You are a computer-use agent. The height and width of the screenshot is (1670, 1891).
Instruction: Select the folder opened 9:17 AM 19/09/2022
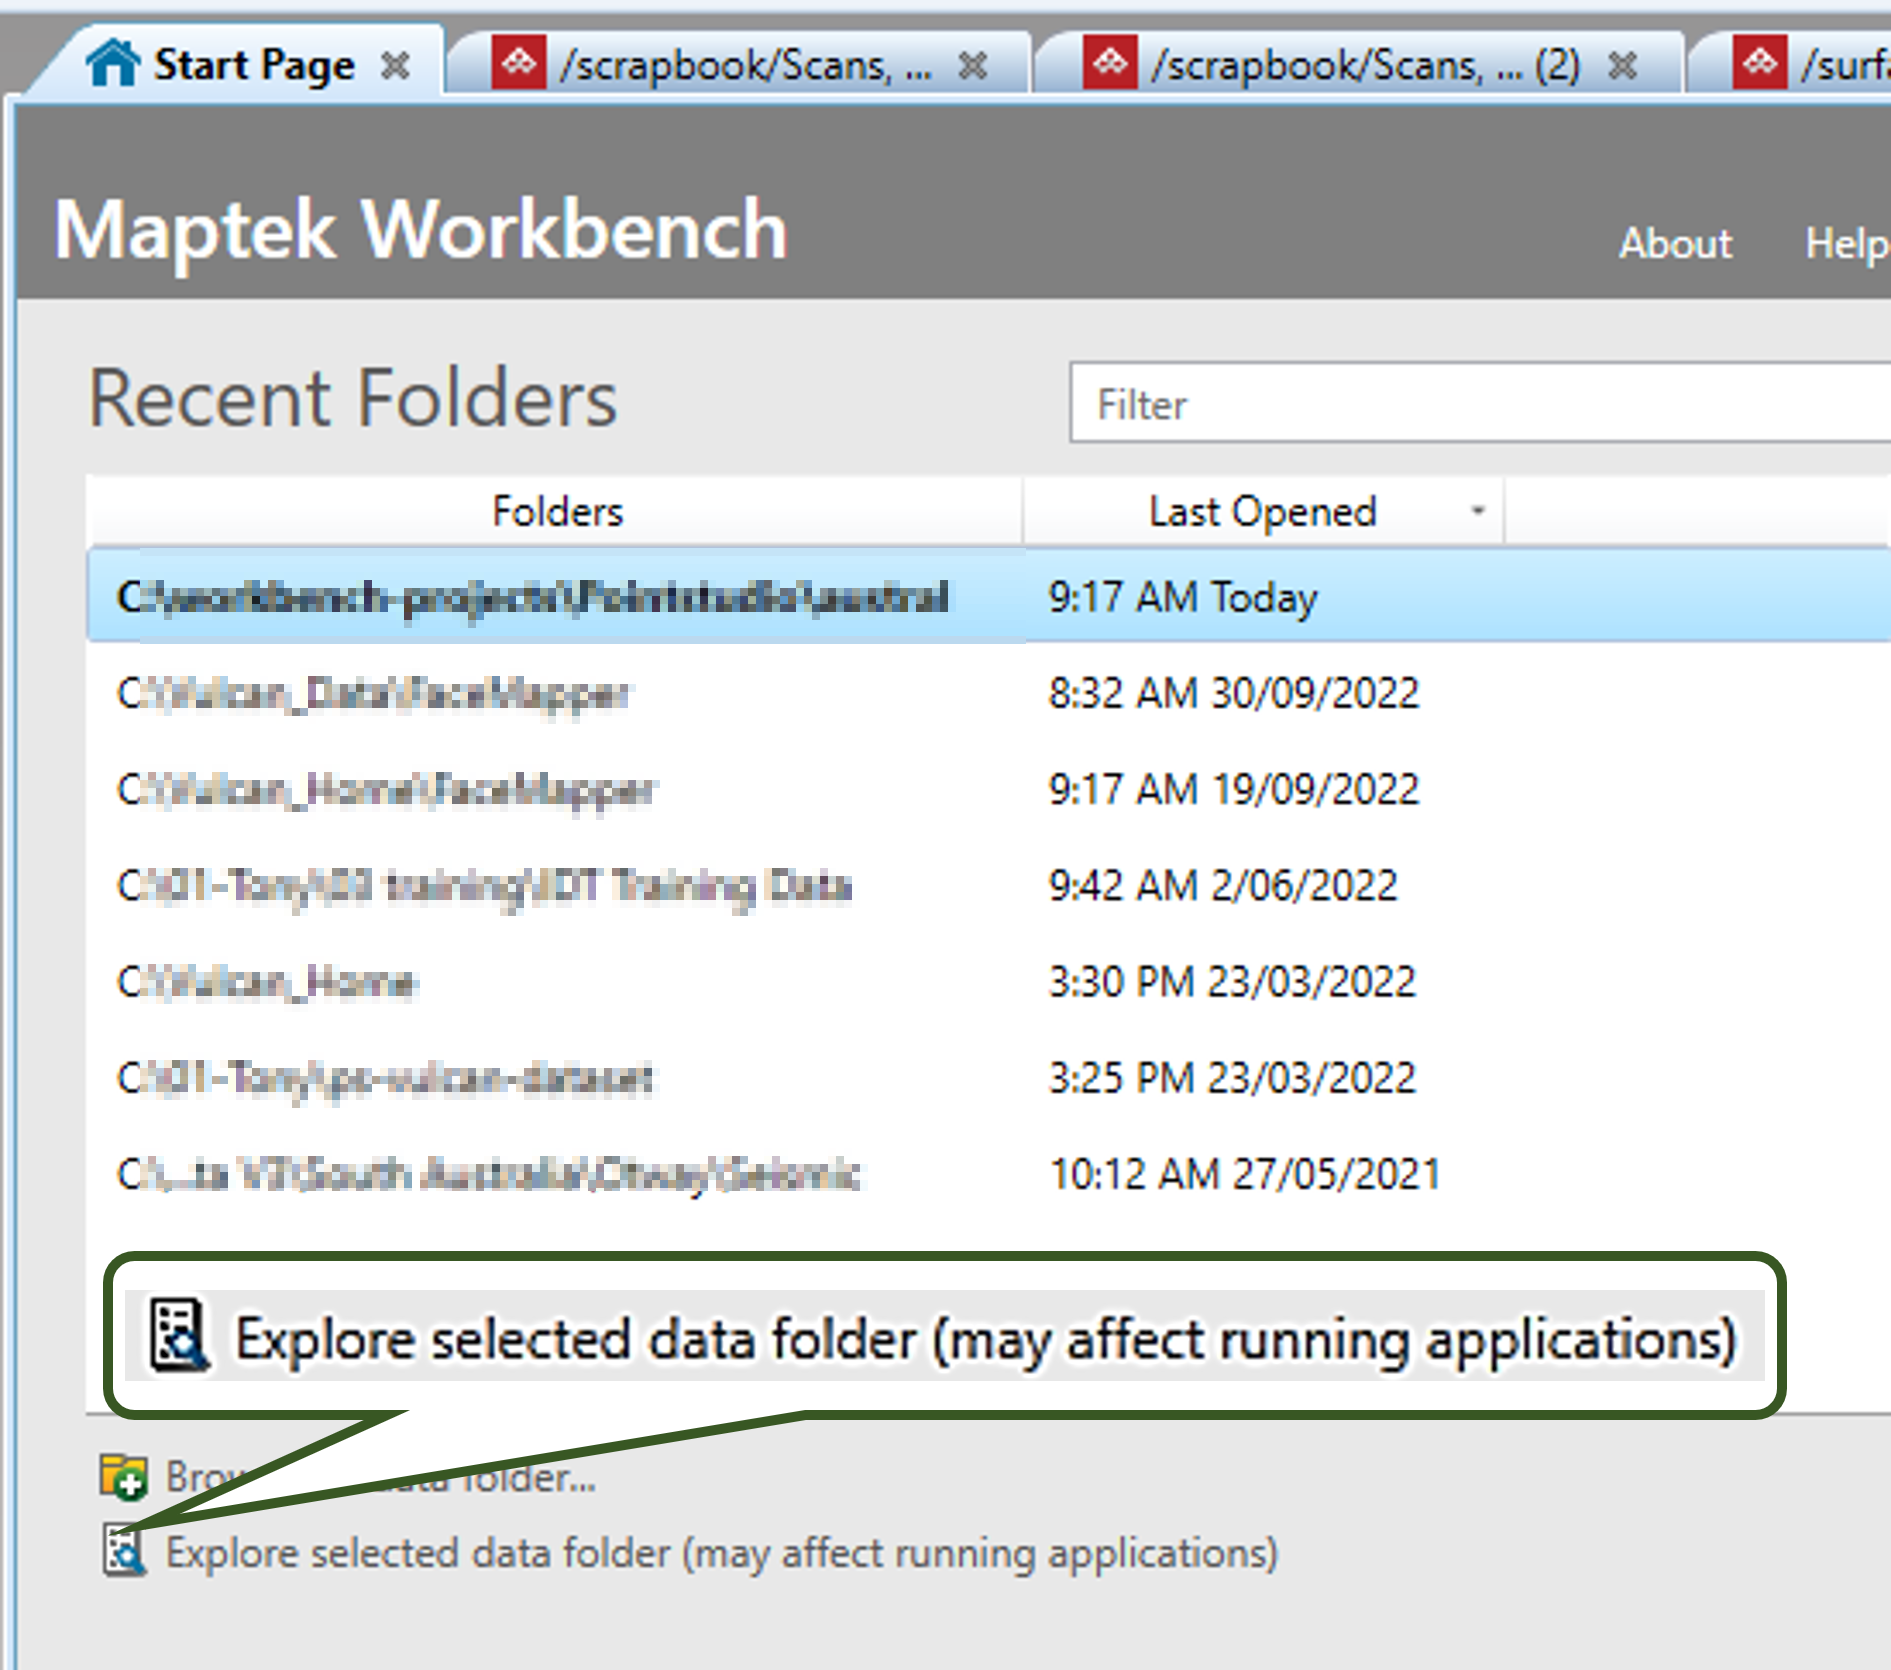[x=989, y=789]
